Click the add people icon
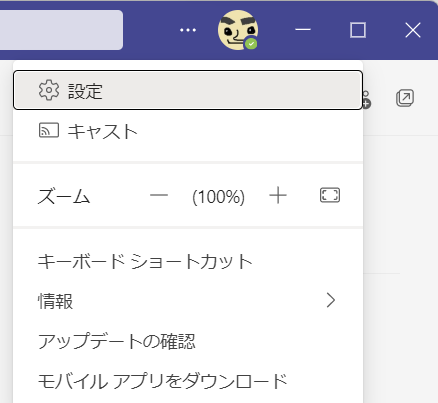Image resolution: width=438 pixels, height=403 pixels. tap(366, 99)
